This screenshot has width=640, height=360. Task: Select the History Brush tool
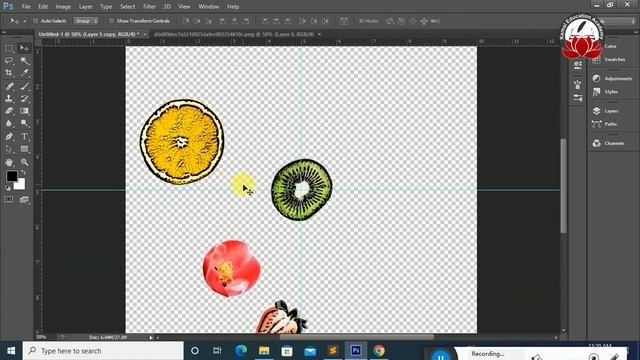pos(24,98)
